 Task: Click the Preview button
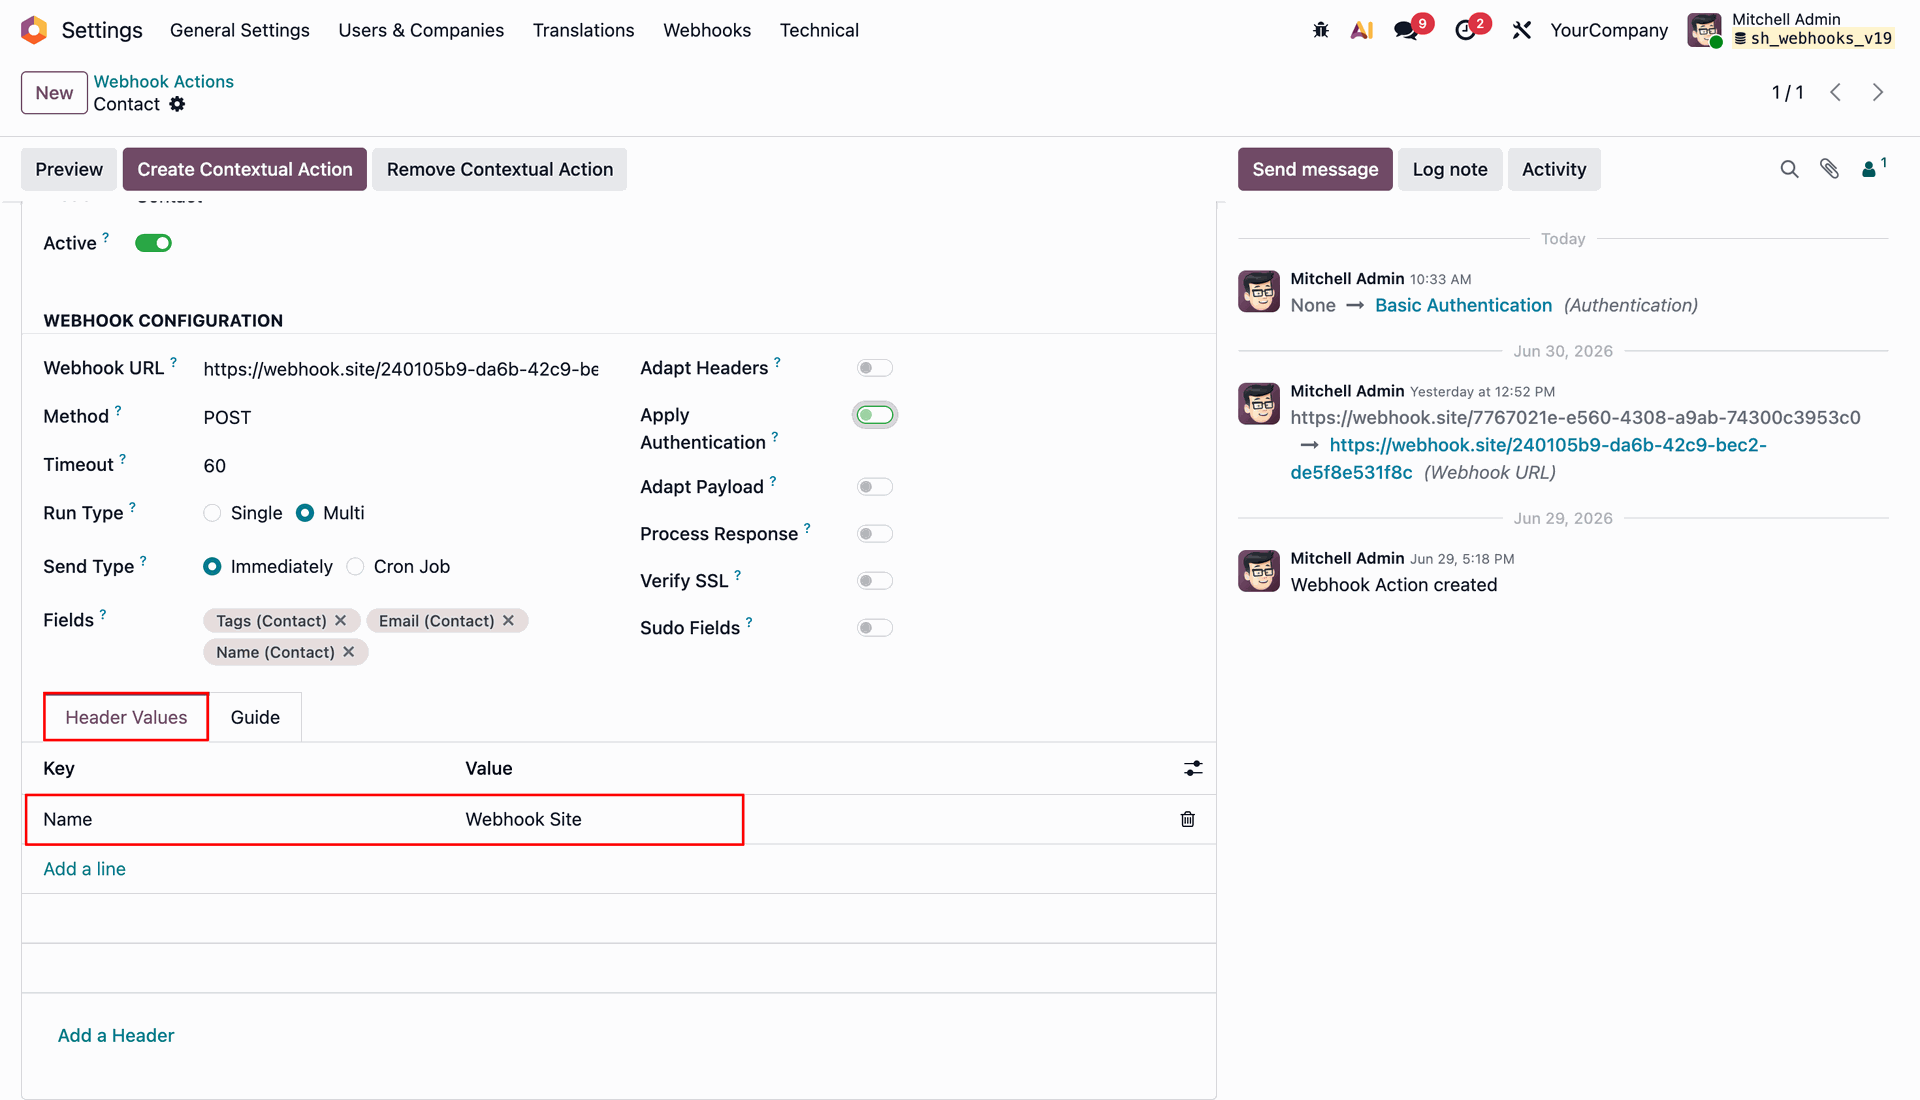(69, 169)
